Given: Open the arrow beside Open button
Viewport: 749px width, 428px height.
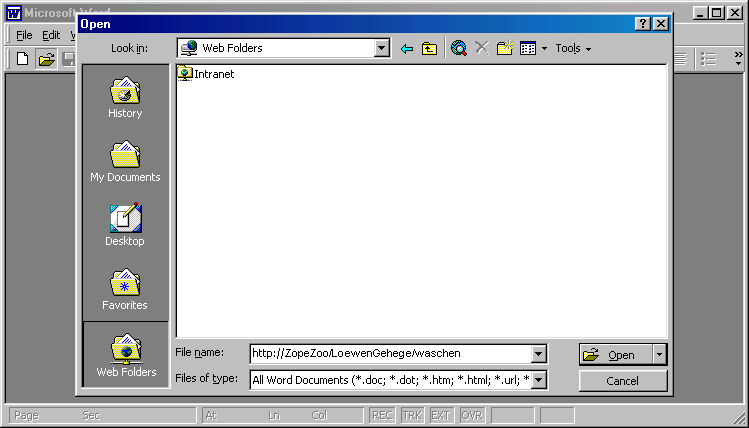Looking at the screenshot, I should pos(660,355).
